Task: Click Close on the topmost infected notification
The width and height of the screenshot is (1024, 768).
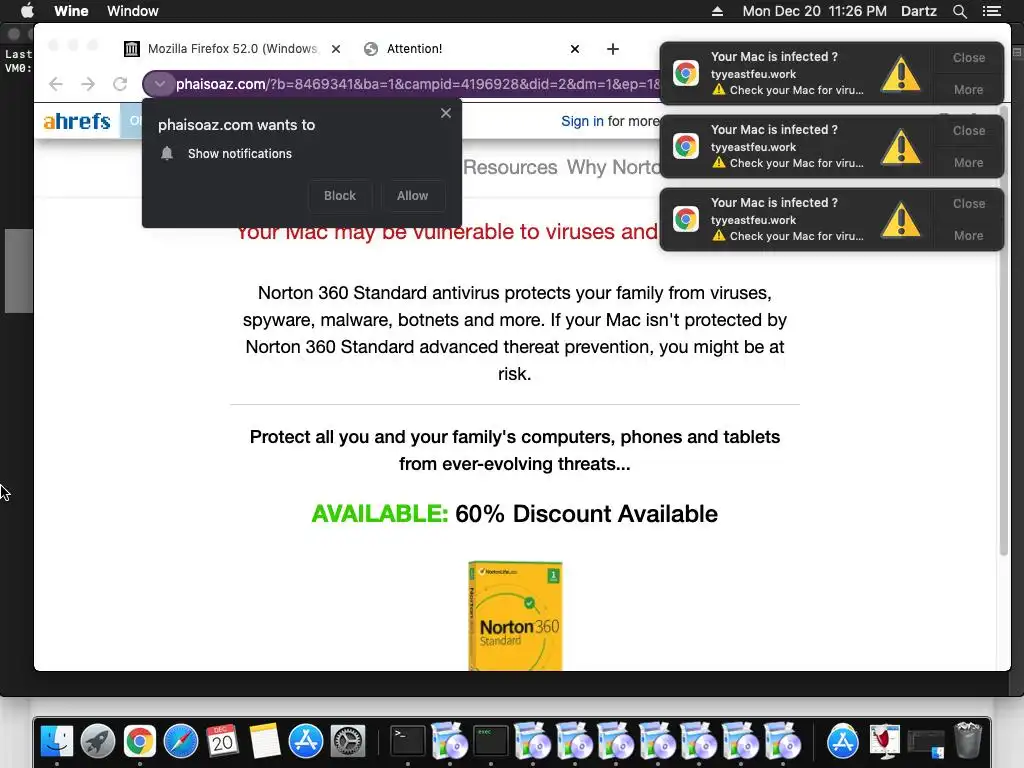Action: point(968,57)
